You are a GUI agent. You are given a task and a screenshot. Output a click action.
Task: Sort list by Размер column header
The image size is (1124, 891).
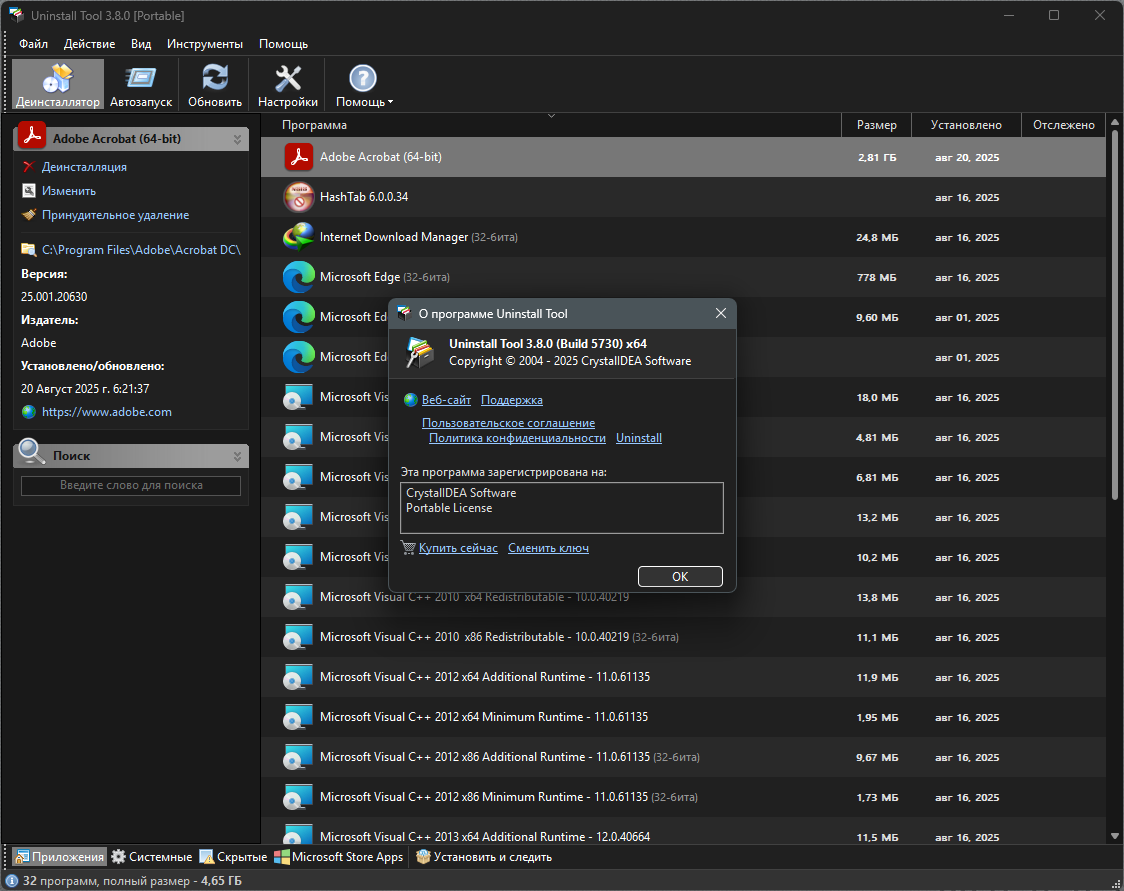(877, 125)
